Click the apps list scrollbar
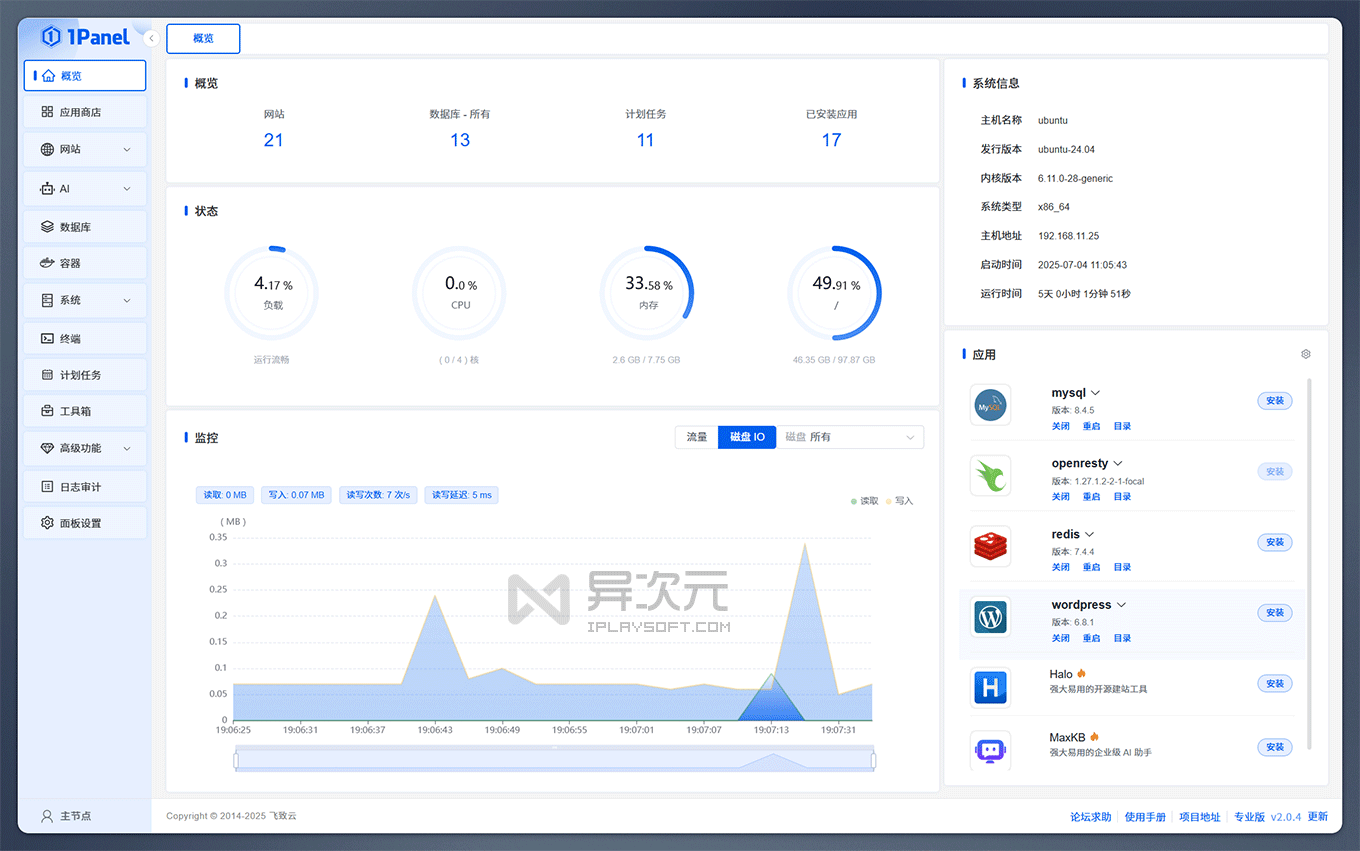 point(1310,565)
